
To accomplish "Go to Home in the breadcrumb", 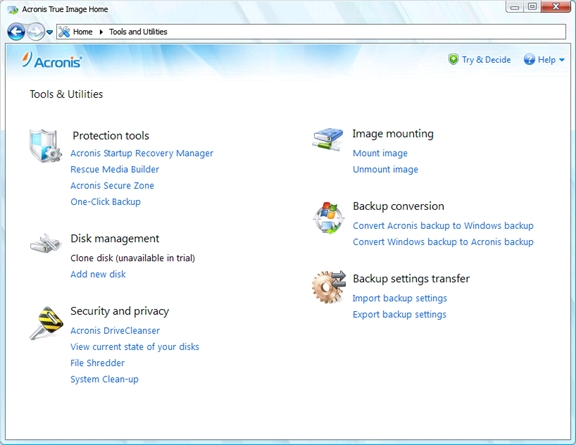I will [x=83, y=32].
